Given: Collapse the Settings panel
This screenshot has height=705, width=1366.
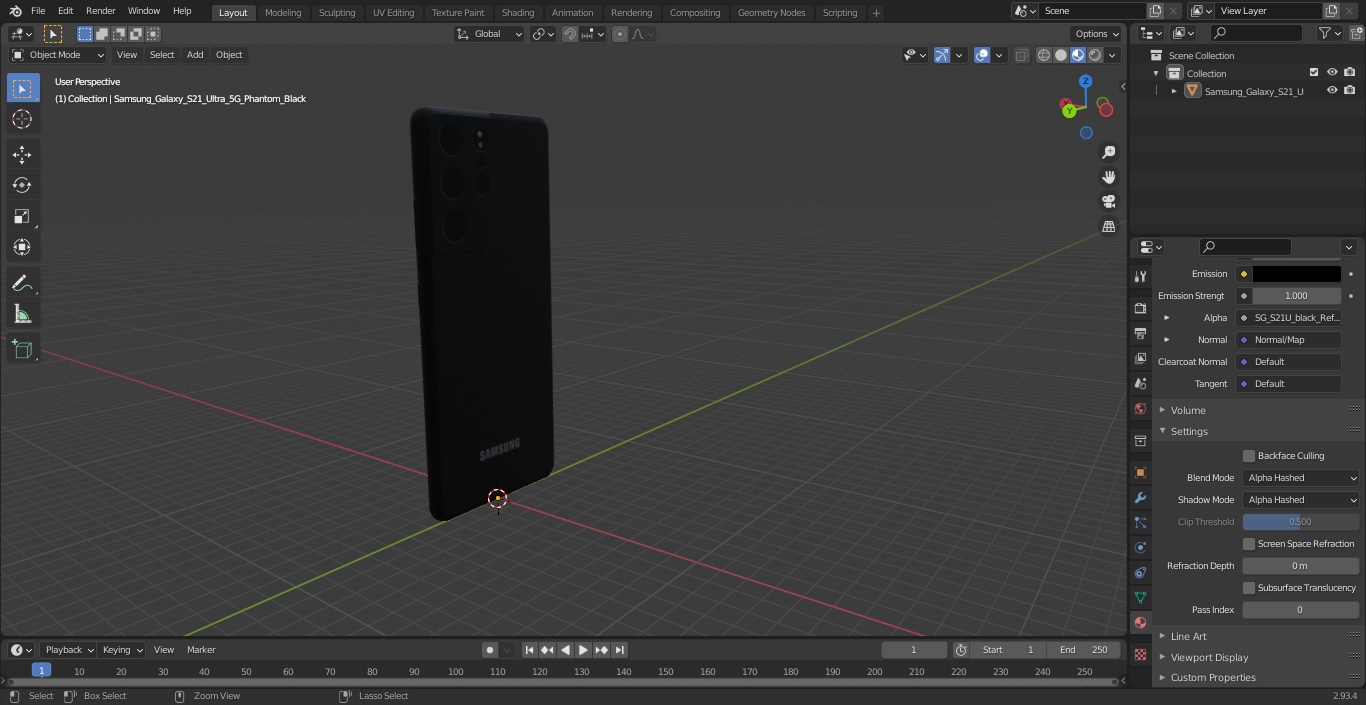Looking at the screenshot, I should click(x=1188, y=431).
